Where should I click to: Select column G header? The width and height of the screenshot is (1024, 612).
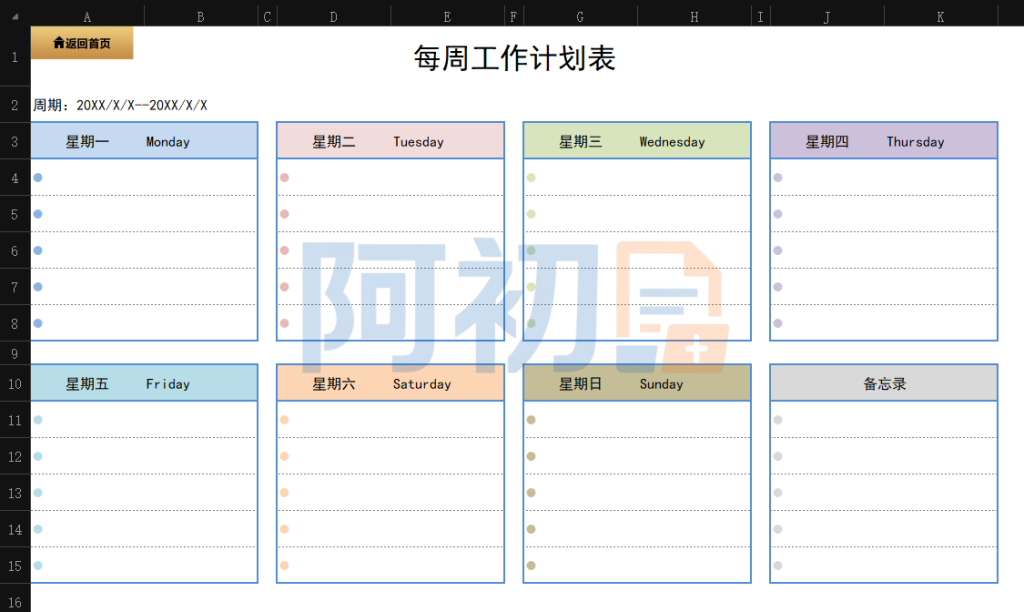click(x=580, y=17)
